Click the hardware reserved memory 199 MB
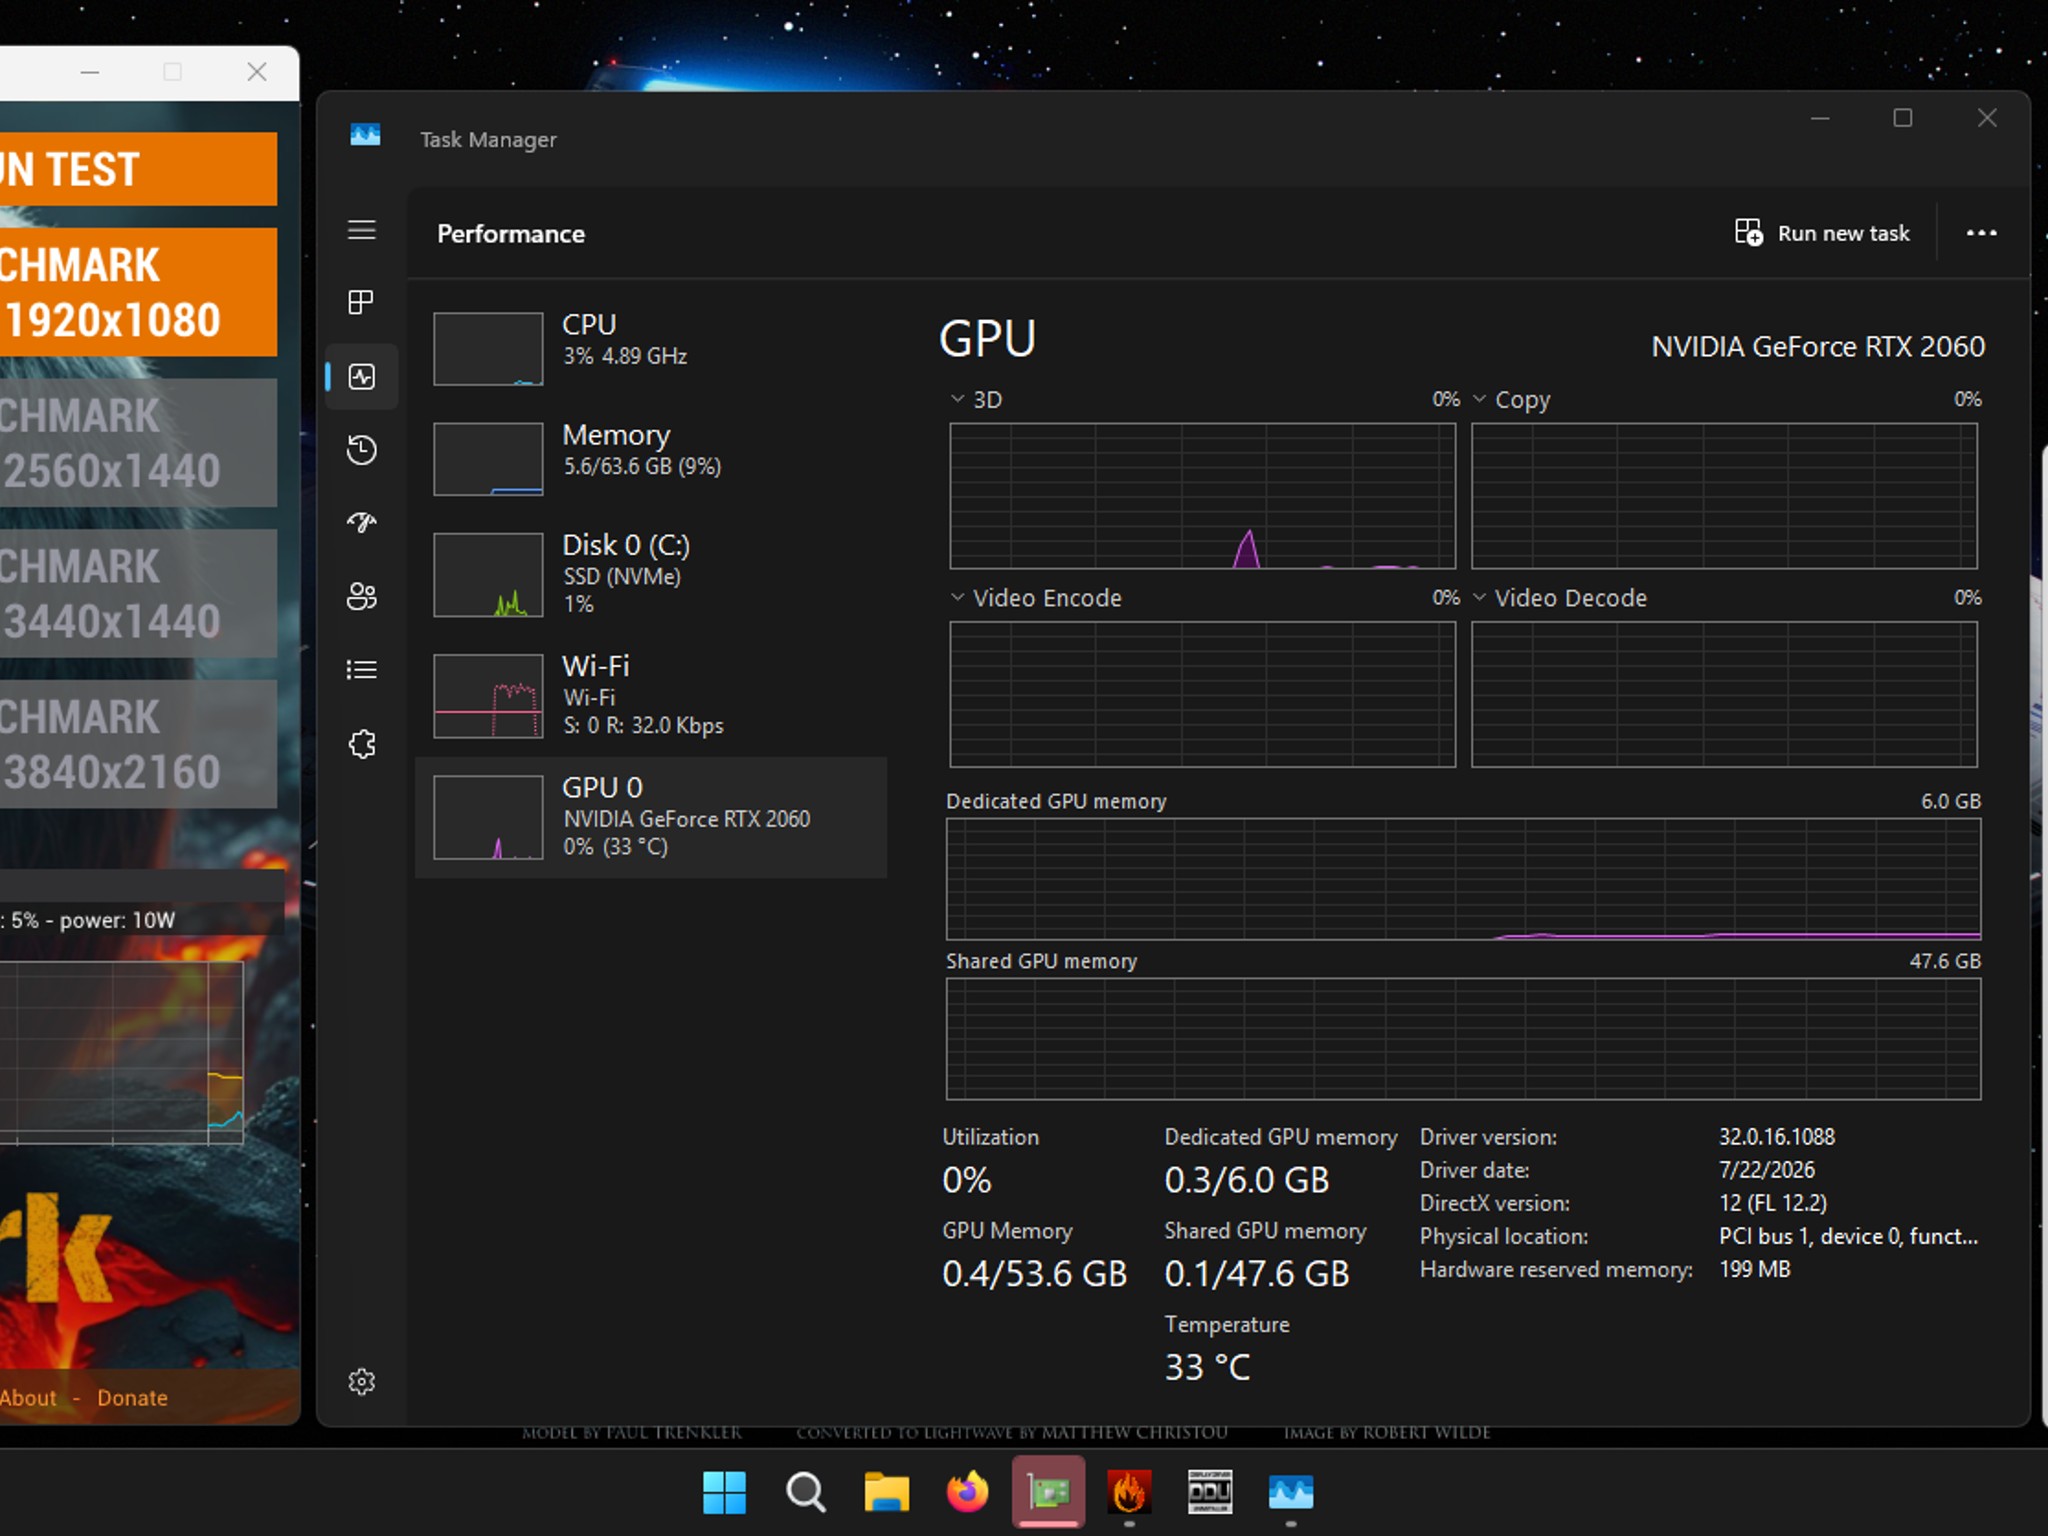 tap(1755, 1269)
